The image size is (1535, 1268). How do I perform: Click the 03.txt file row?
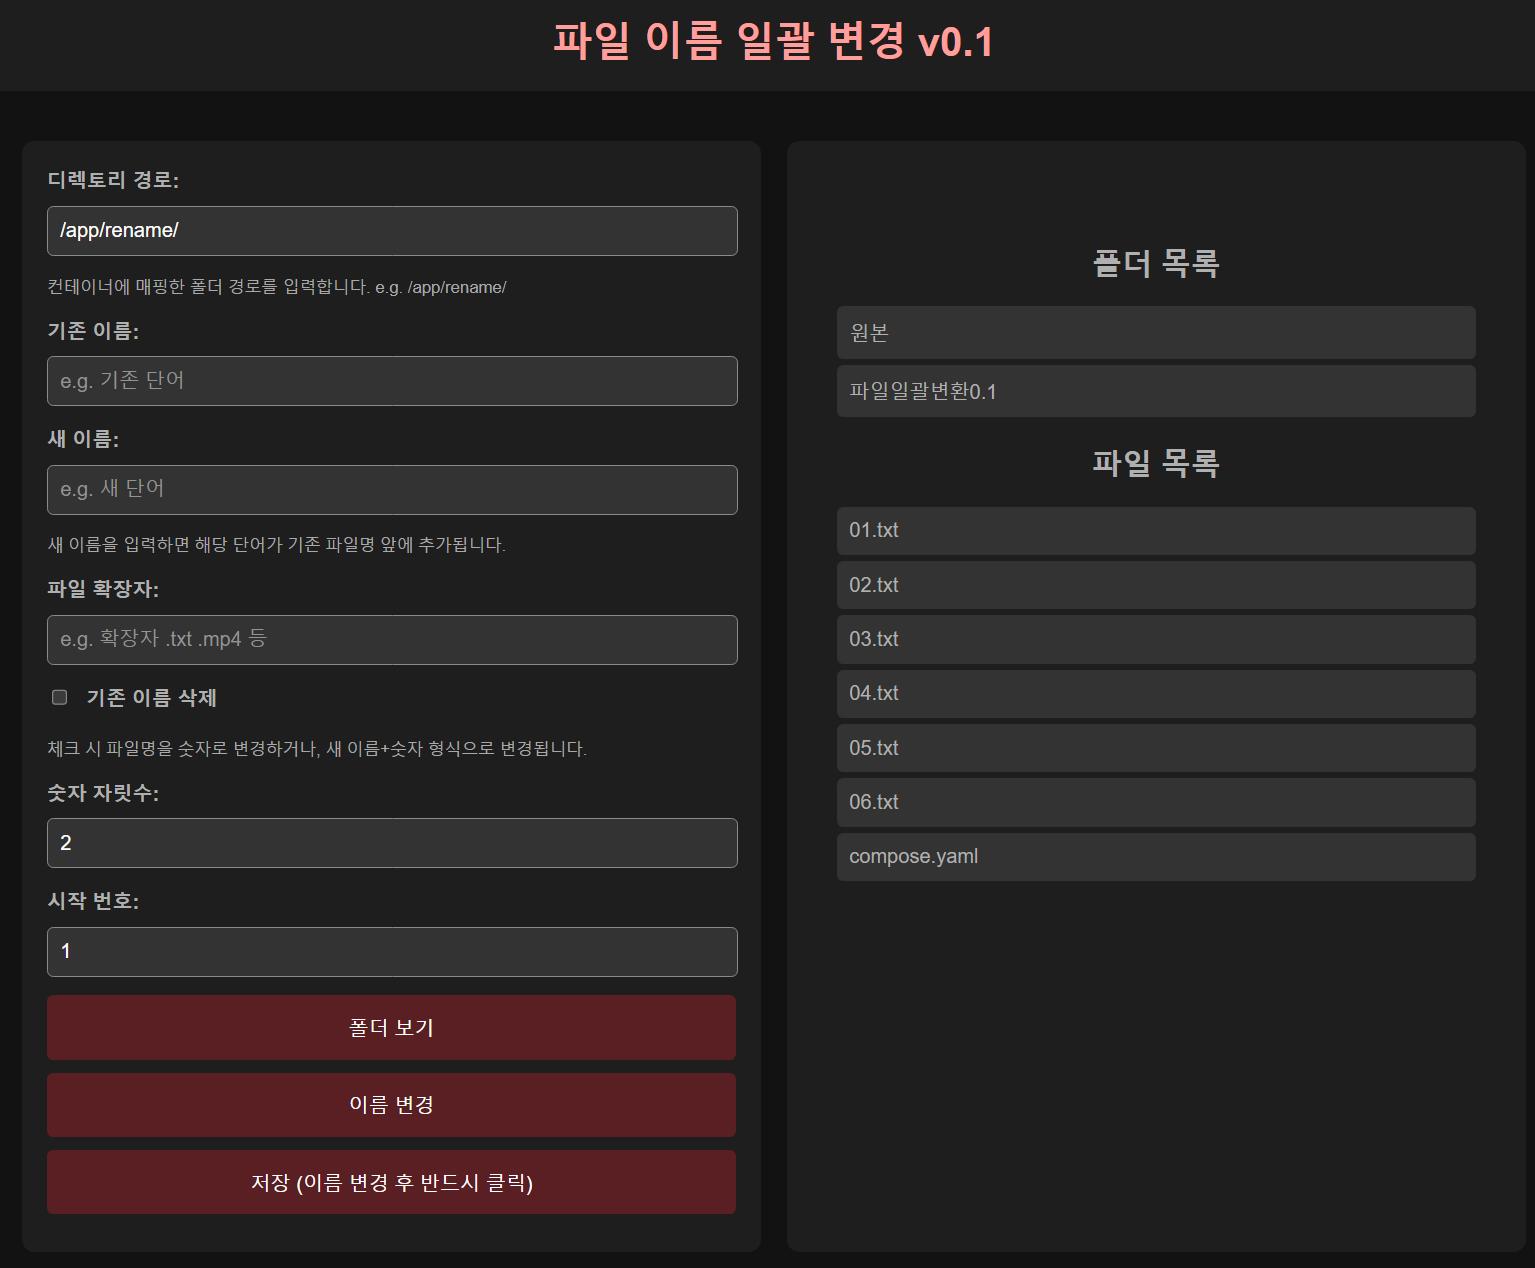[1155, 639]
